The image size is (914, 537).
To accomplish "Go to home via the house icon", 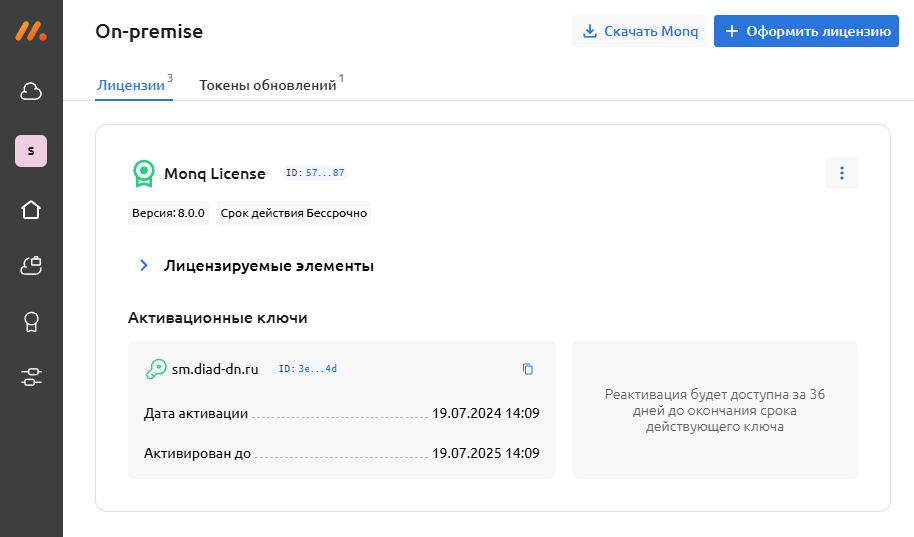I will point(31,209).
